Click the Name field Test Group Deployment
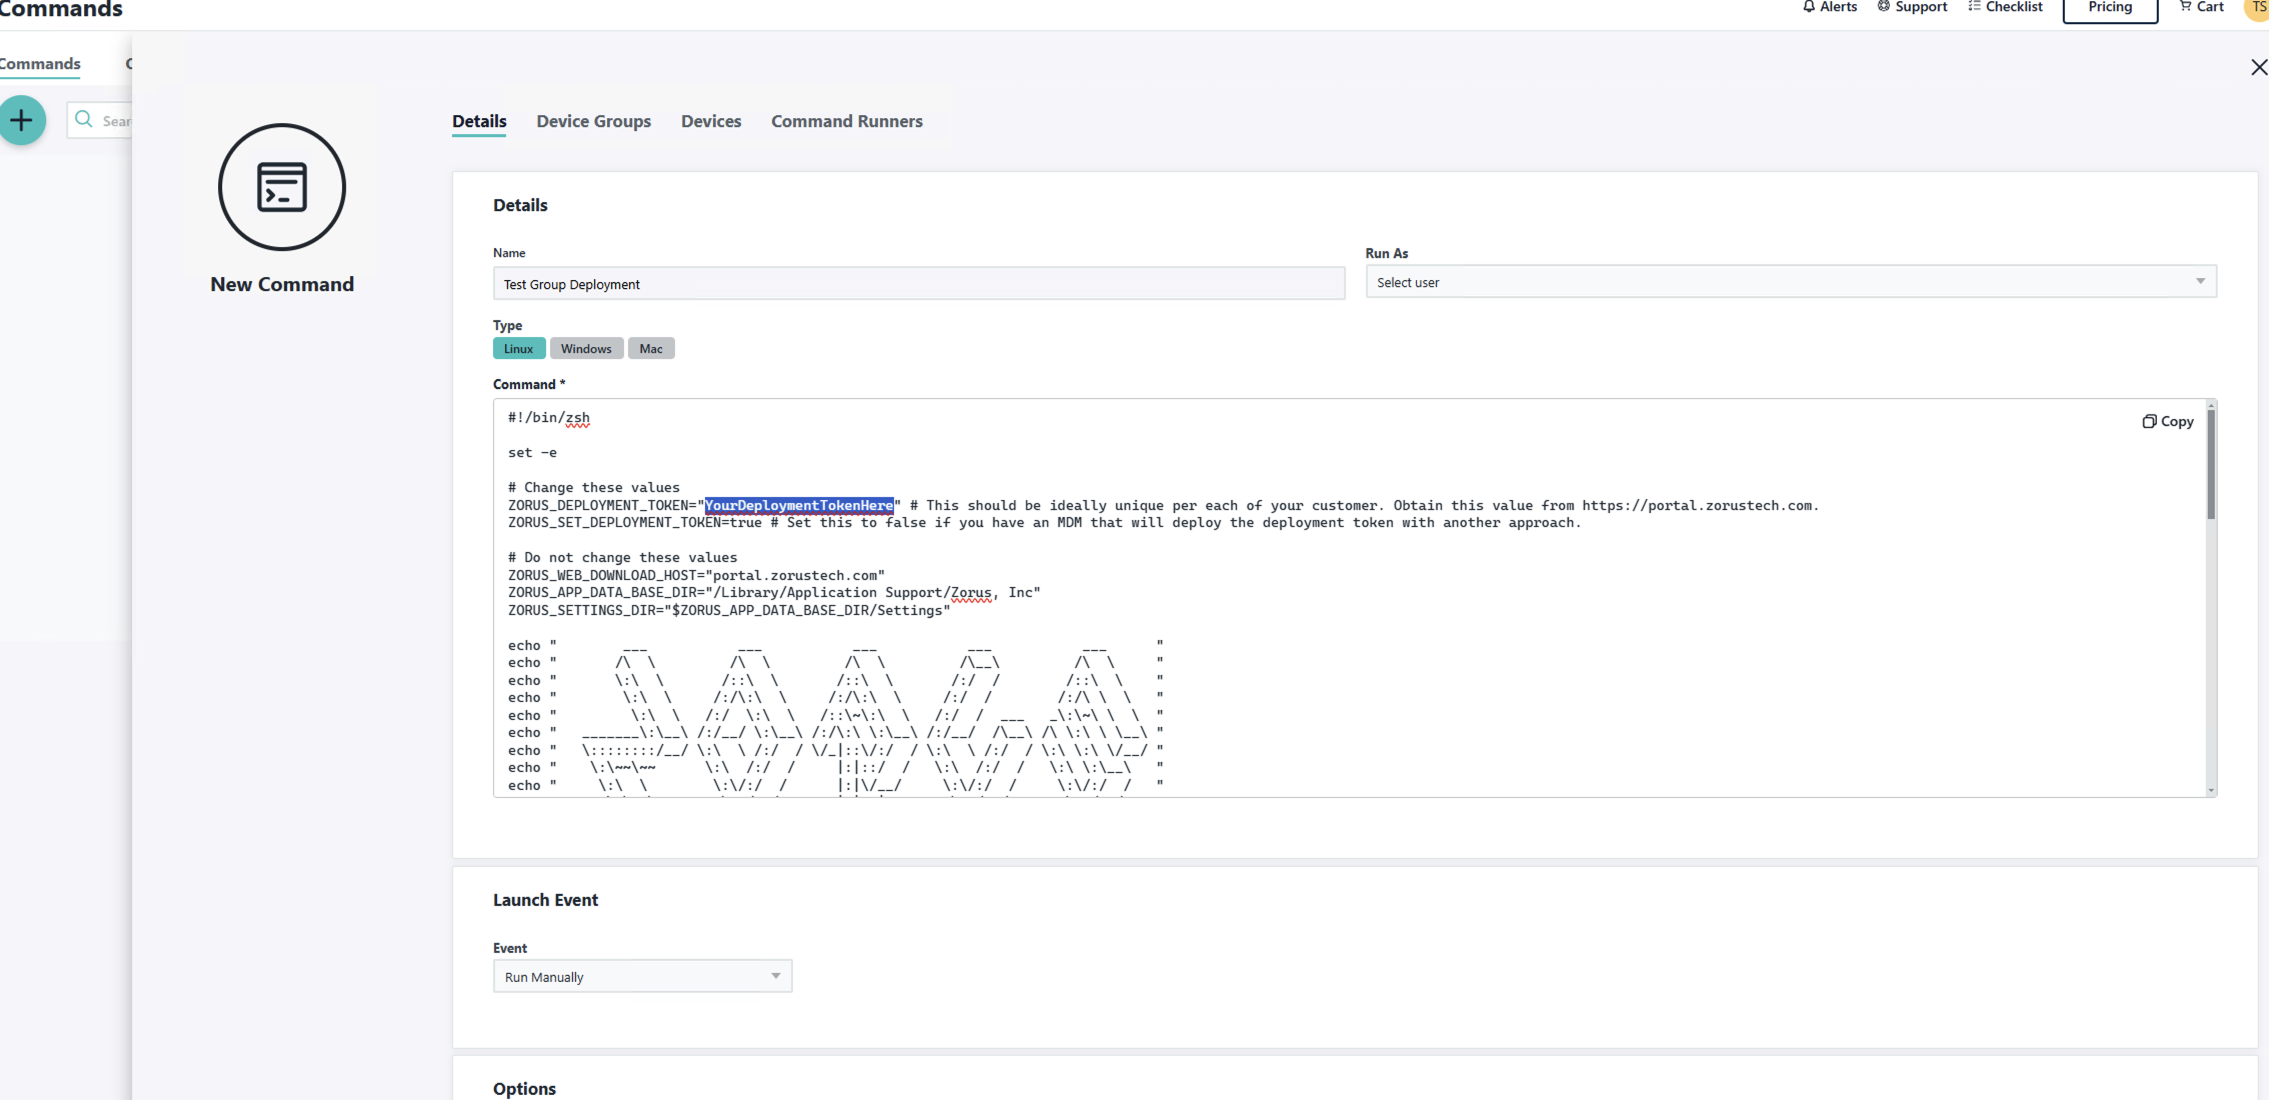Screen dimensions: 2269x1100 click(x=919, y=284)
